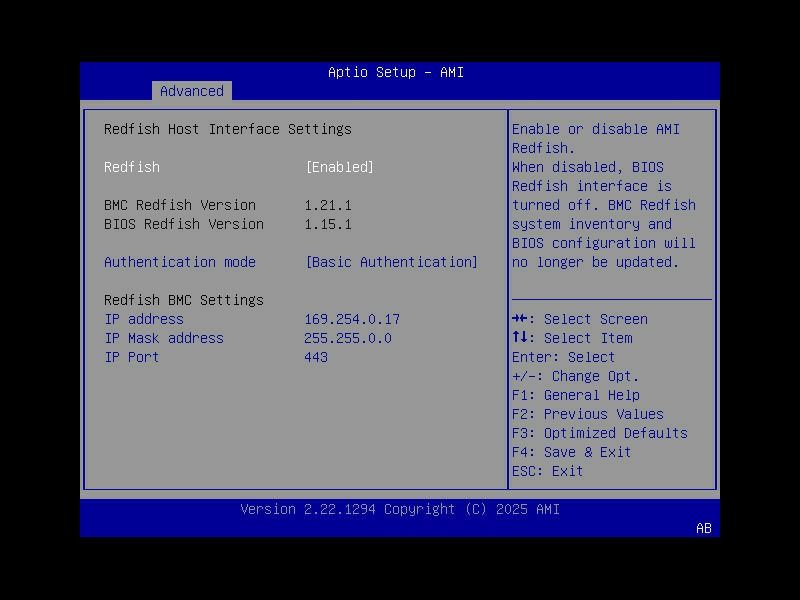This screenshot has width=800, height=600.
Task: Click the IP Mask address value 255.255.0.0
Action: click(348, 338)
